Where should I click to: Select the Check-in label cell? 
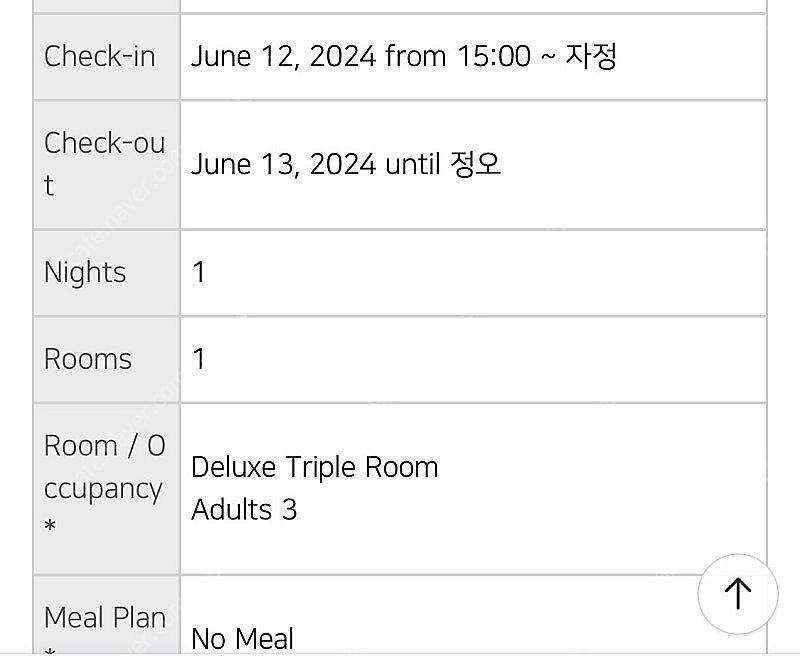click(x=107, y=57)
